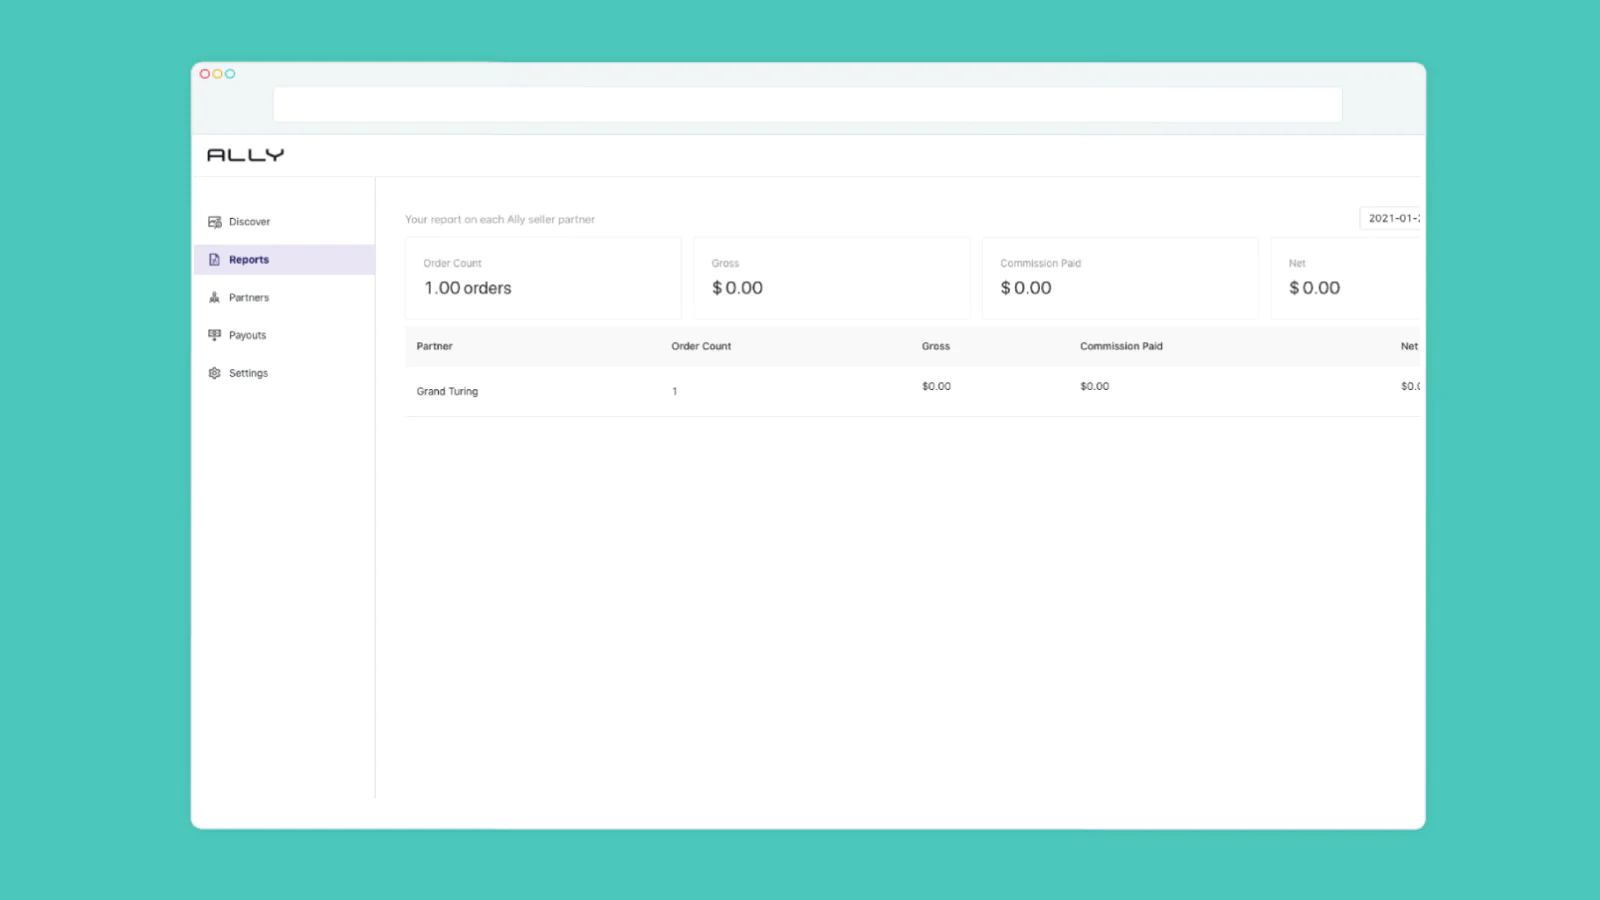The image size is (1600, 900).
Task: Sort by the Gross column header
Action: tap(936, 346)
